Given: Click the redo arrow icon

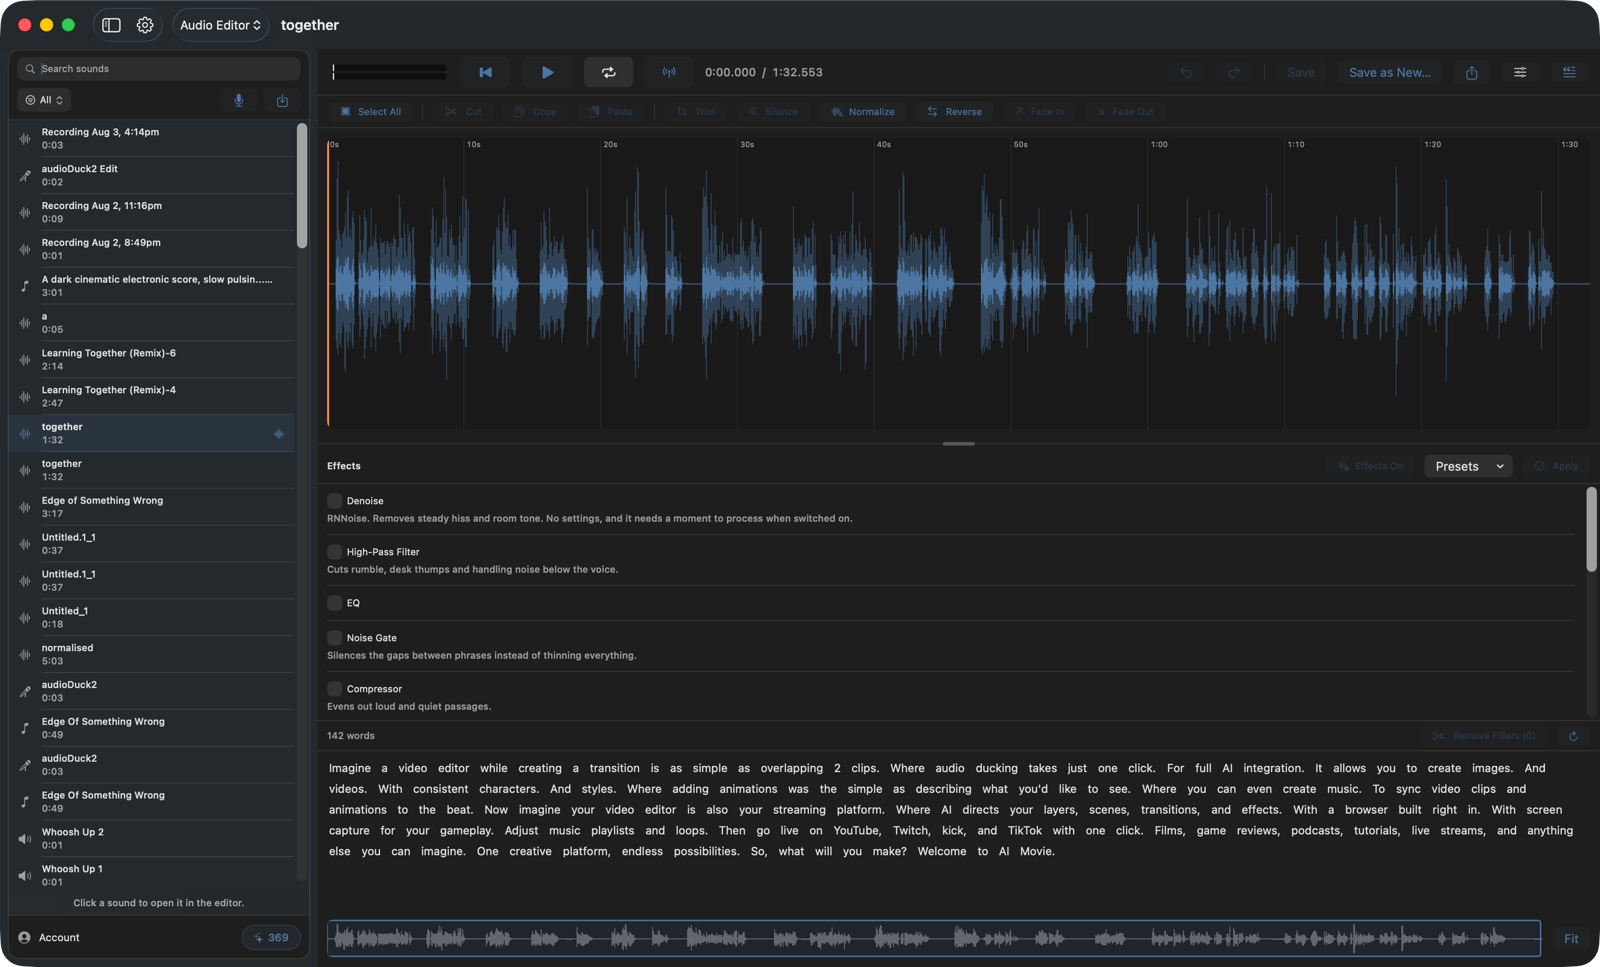Looking at the screenshot, I should click(x=1234, y=72).
